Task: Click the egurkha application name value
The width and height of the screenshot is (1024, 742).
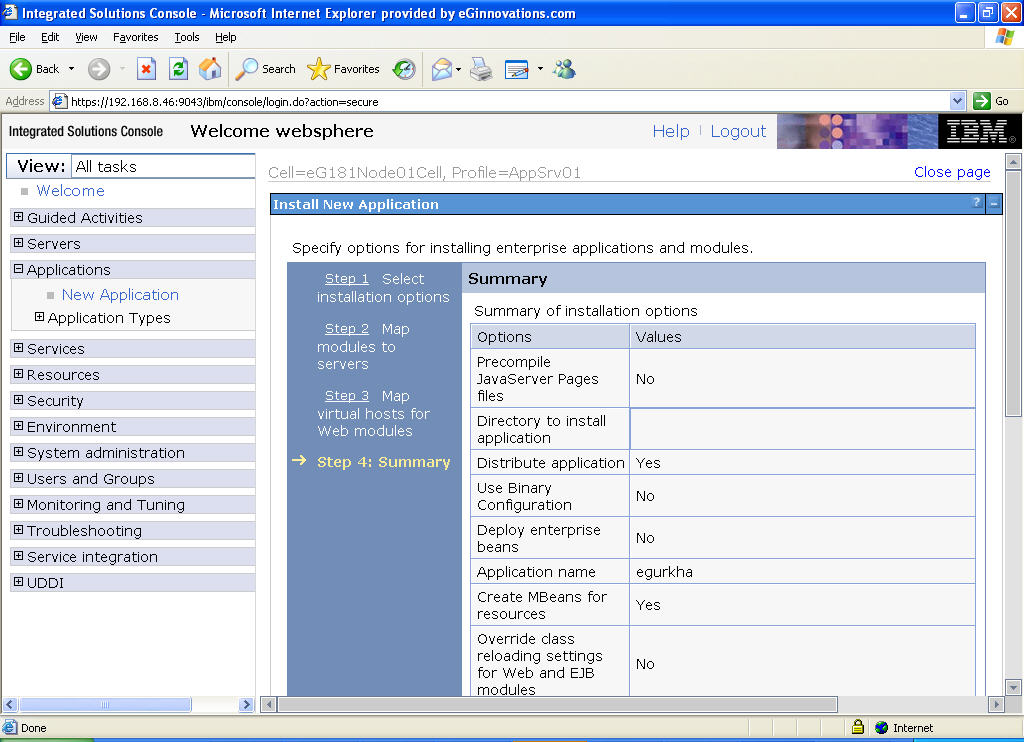Action: pyautogui.click(x=664, y=572)
